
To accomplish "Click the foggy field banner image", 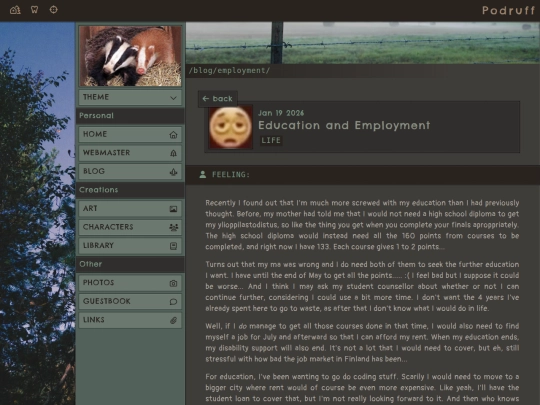I will (x=363, y=43).
